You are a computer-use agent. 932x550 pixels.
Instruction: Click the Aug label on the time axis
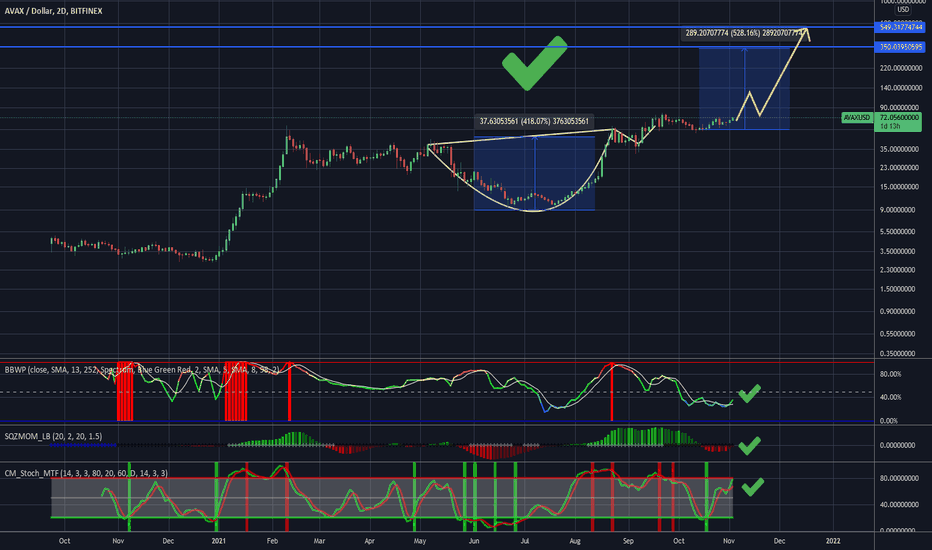[x=575, y=541]
